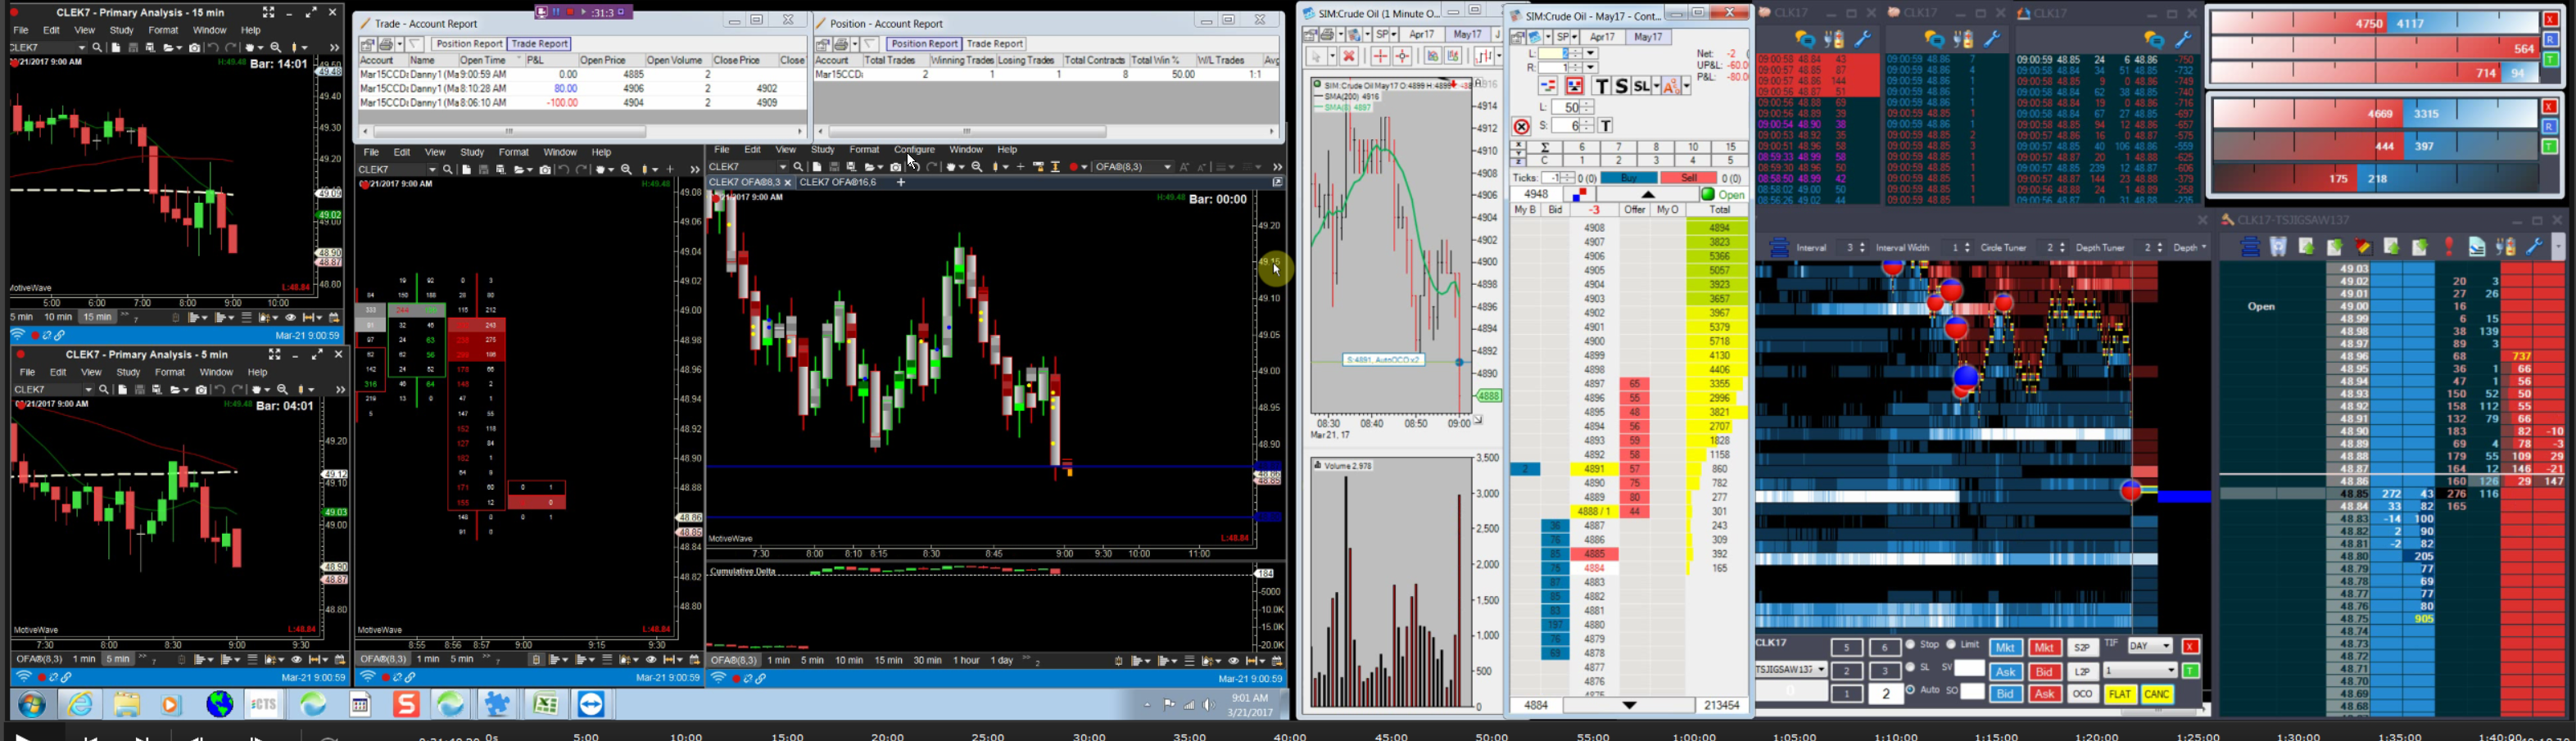The height and width of the screenshot is (741, 2576).
Task: Click the yellow CANC button
Action: pos(2157,694)
